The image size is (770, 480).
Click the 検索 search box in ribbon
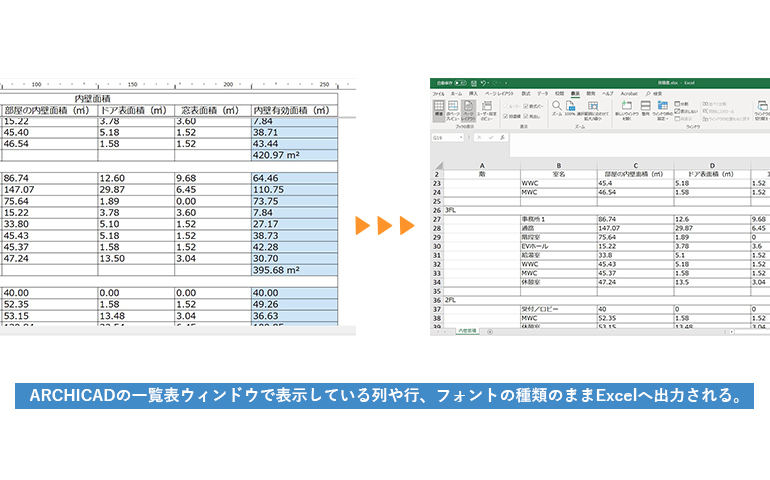point(654,94)
